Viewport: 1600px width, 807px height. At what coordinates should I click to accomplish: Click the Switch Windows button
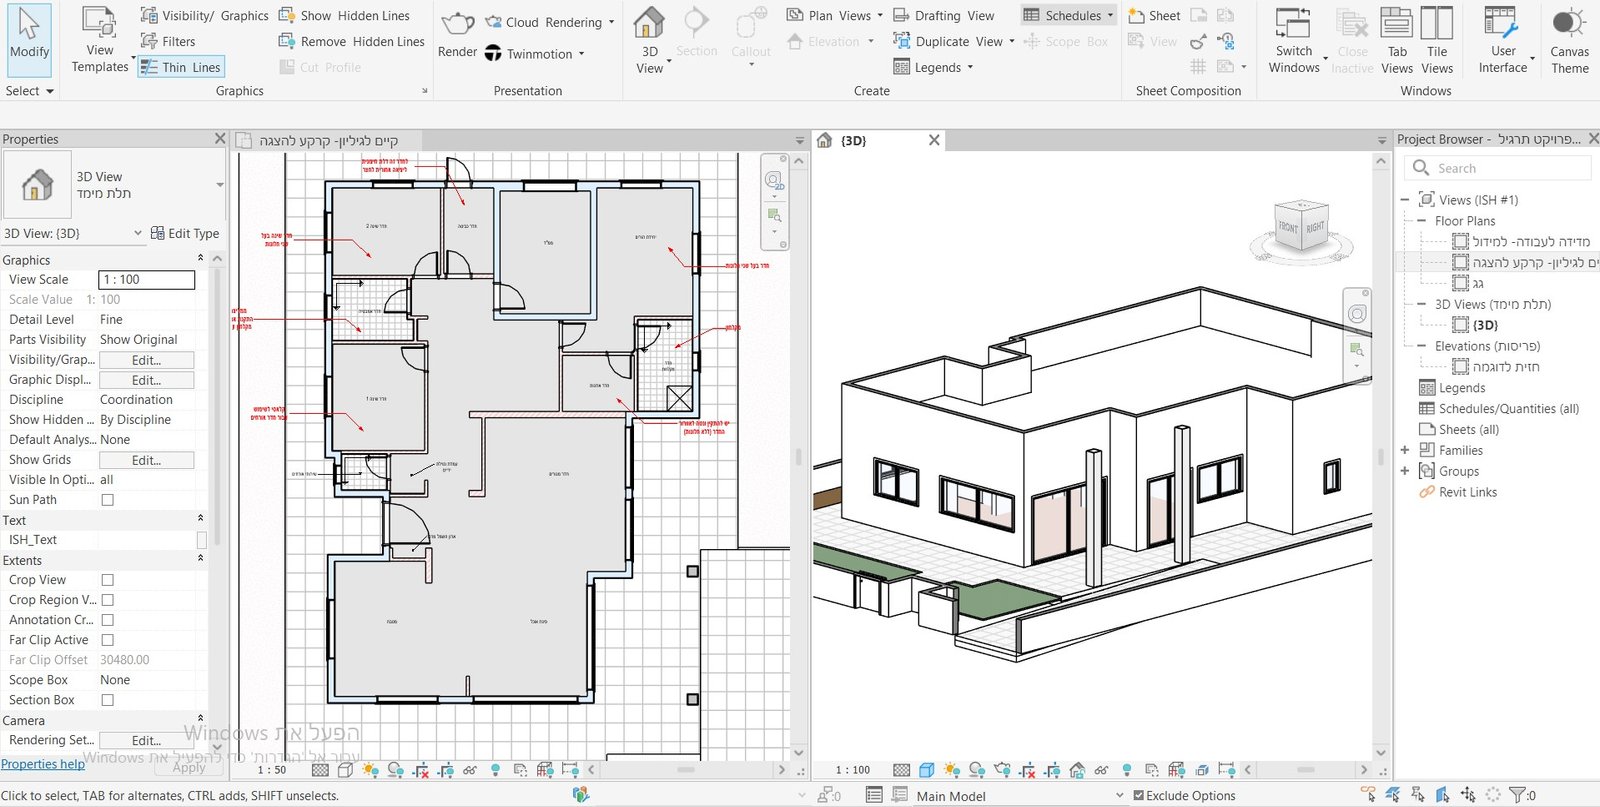(1294, 40)
